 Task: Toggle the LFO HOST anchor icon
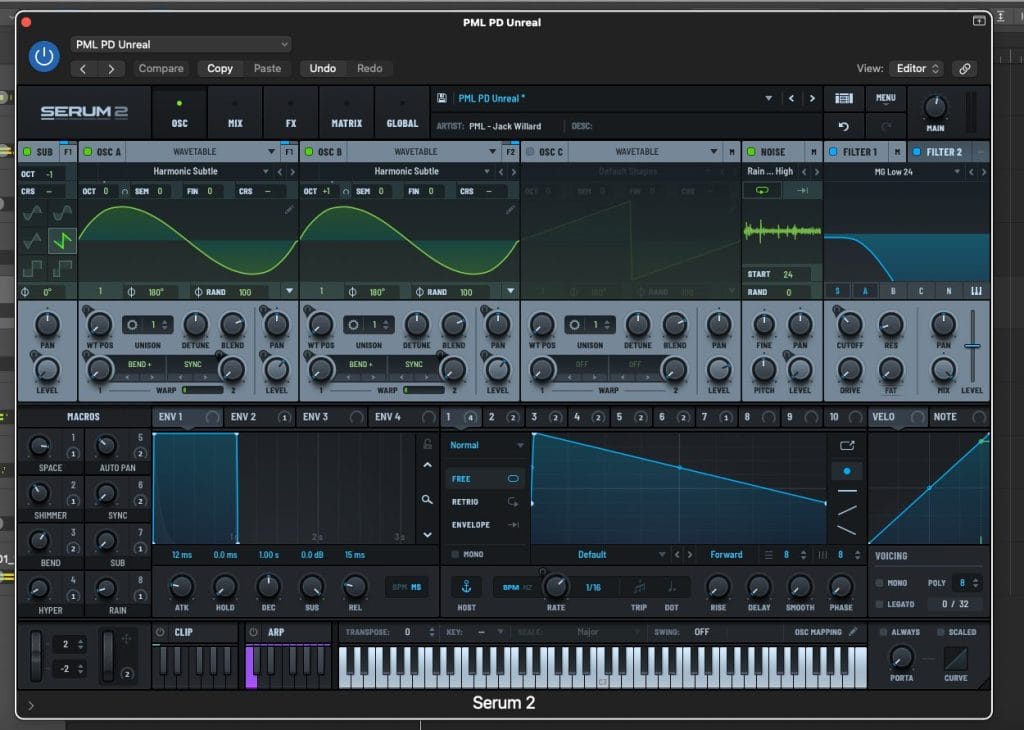pyautogui.click(x=466, y=586)
